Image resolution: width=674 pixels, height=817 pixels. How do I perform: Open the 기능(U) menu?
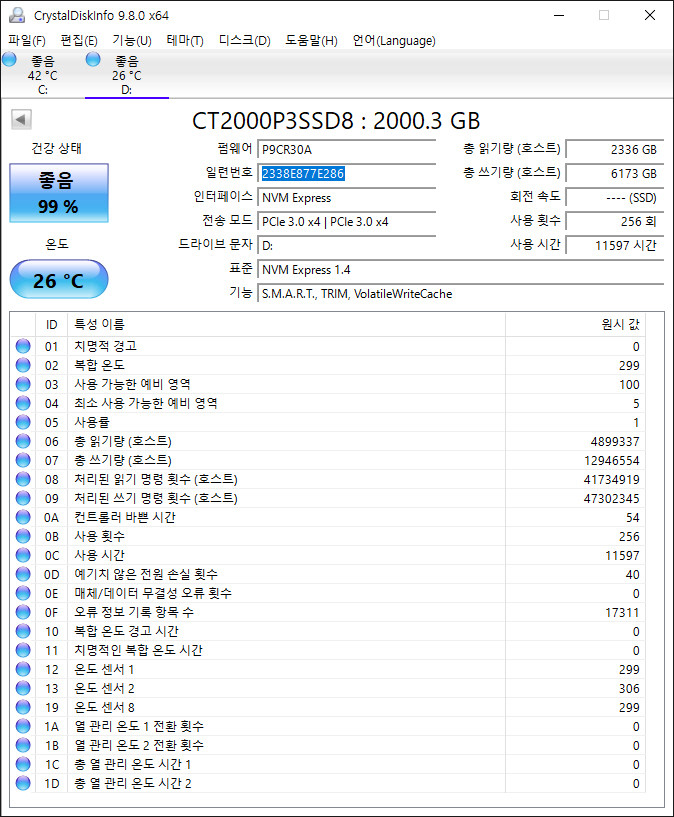(132, 41)
